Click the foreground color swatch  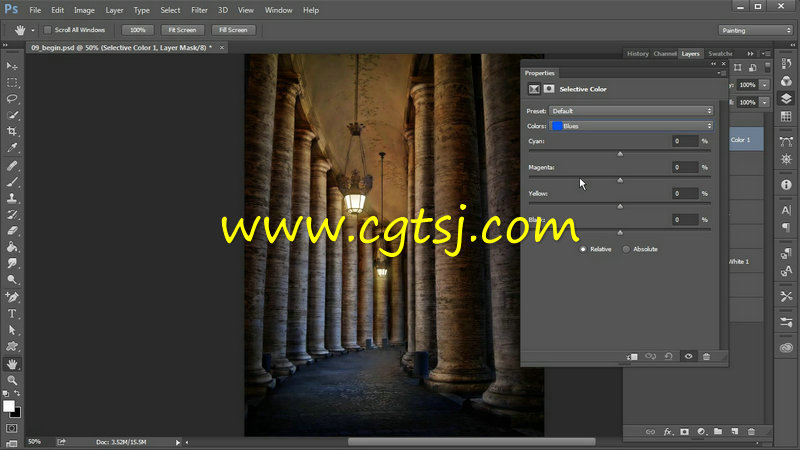click(x=9, y=406)
